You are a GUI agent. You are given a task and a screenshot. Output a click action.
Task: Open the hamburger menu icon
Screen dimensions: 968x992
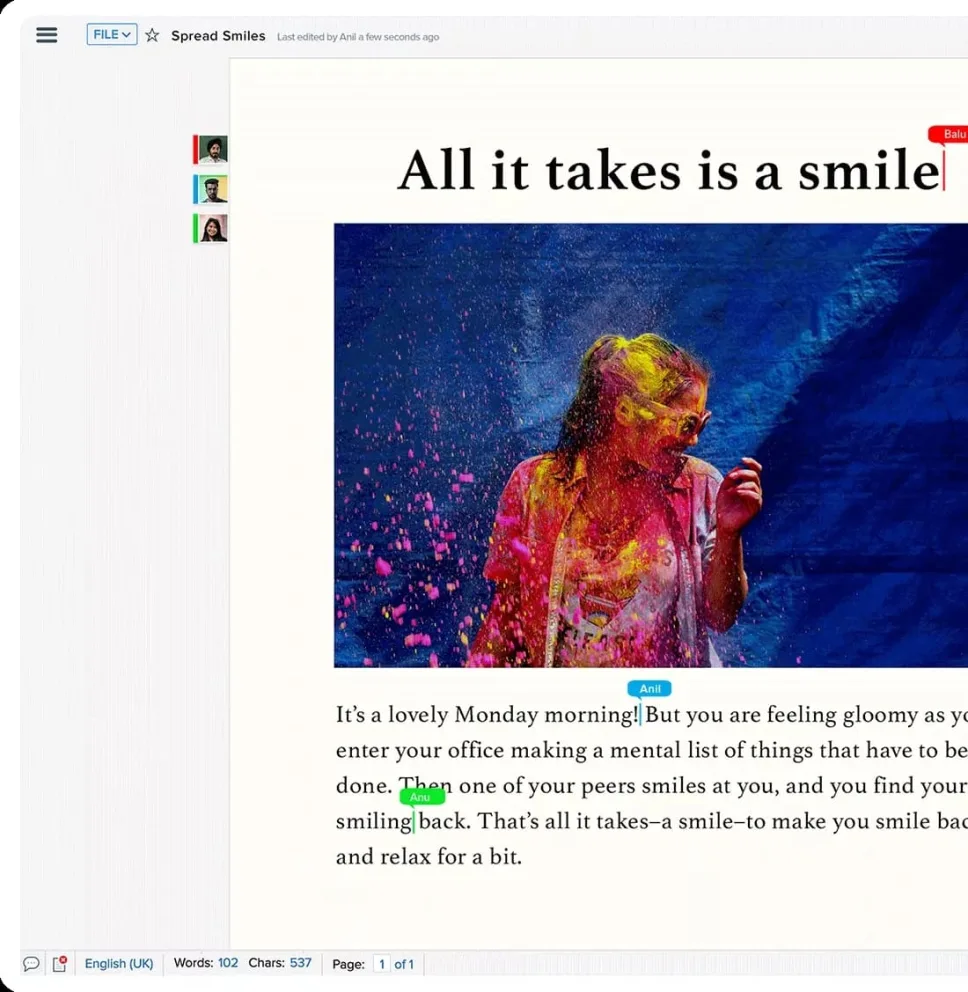(x=47, y=35)
